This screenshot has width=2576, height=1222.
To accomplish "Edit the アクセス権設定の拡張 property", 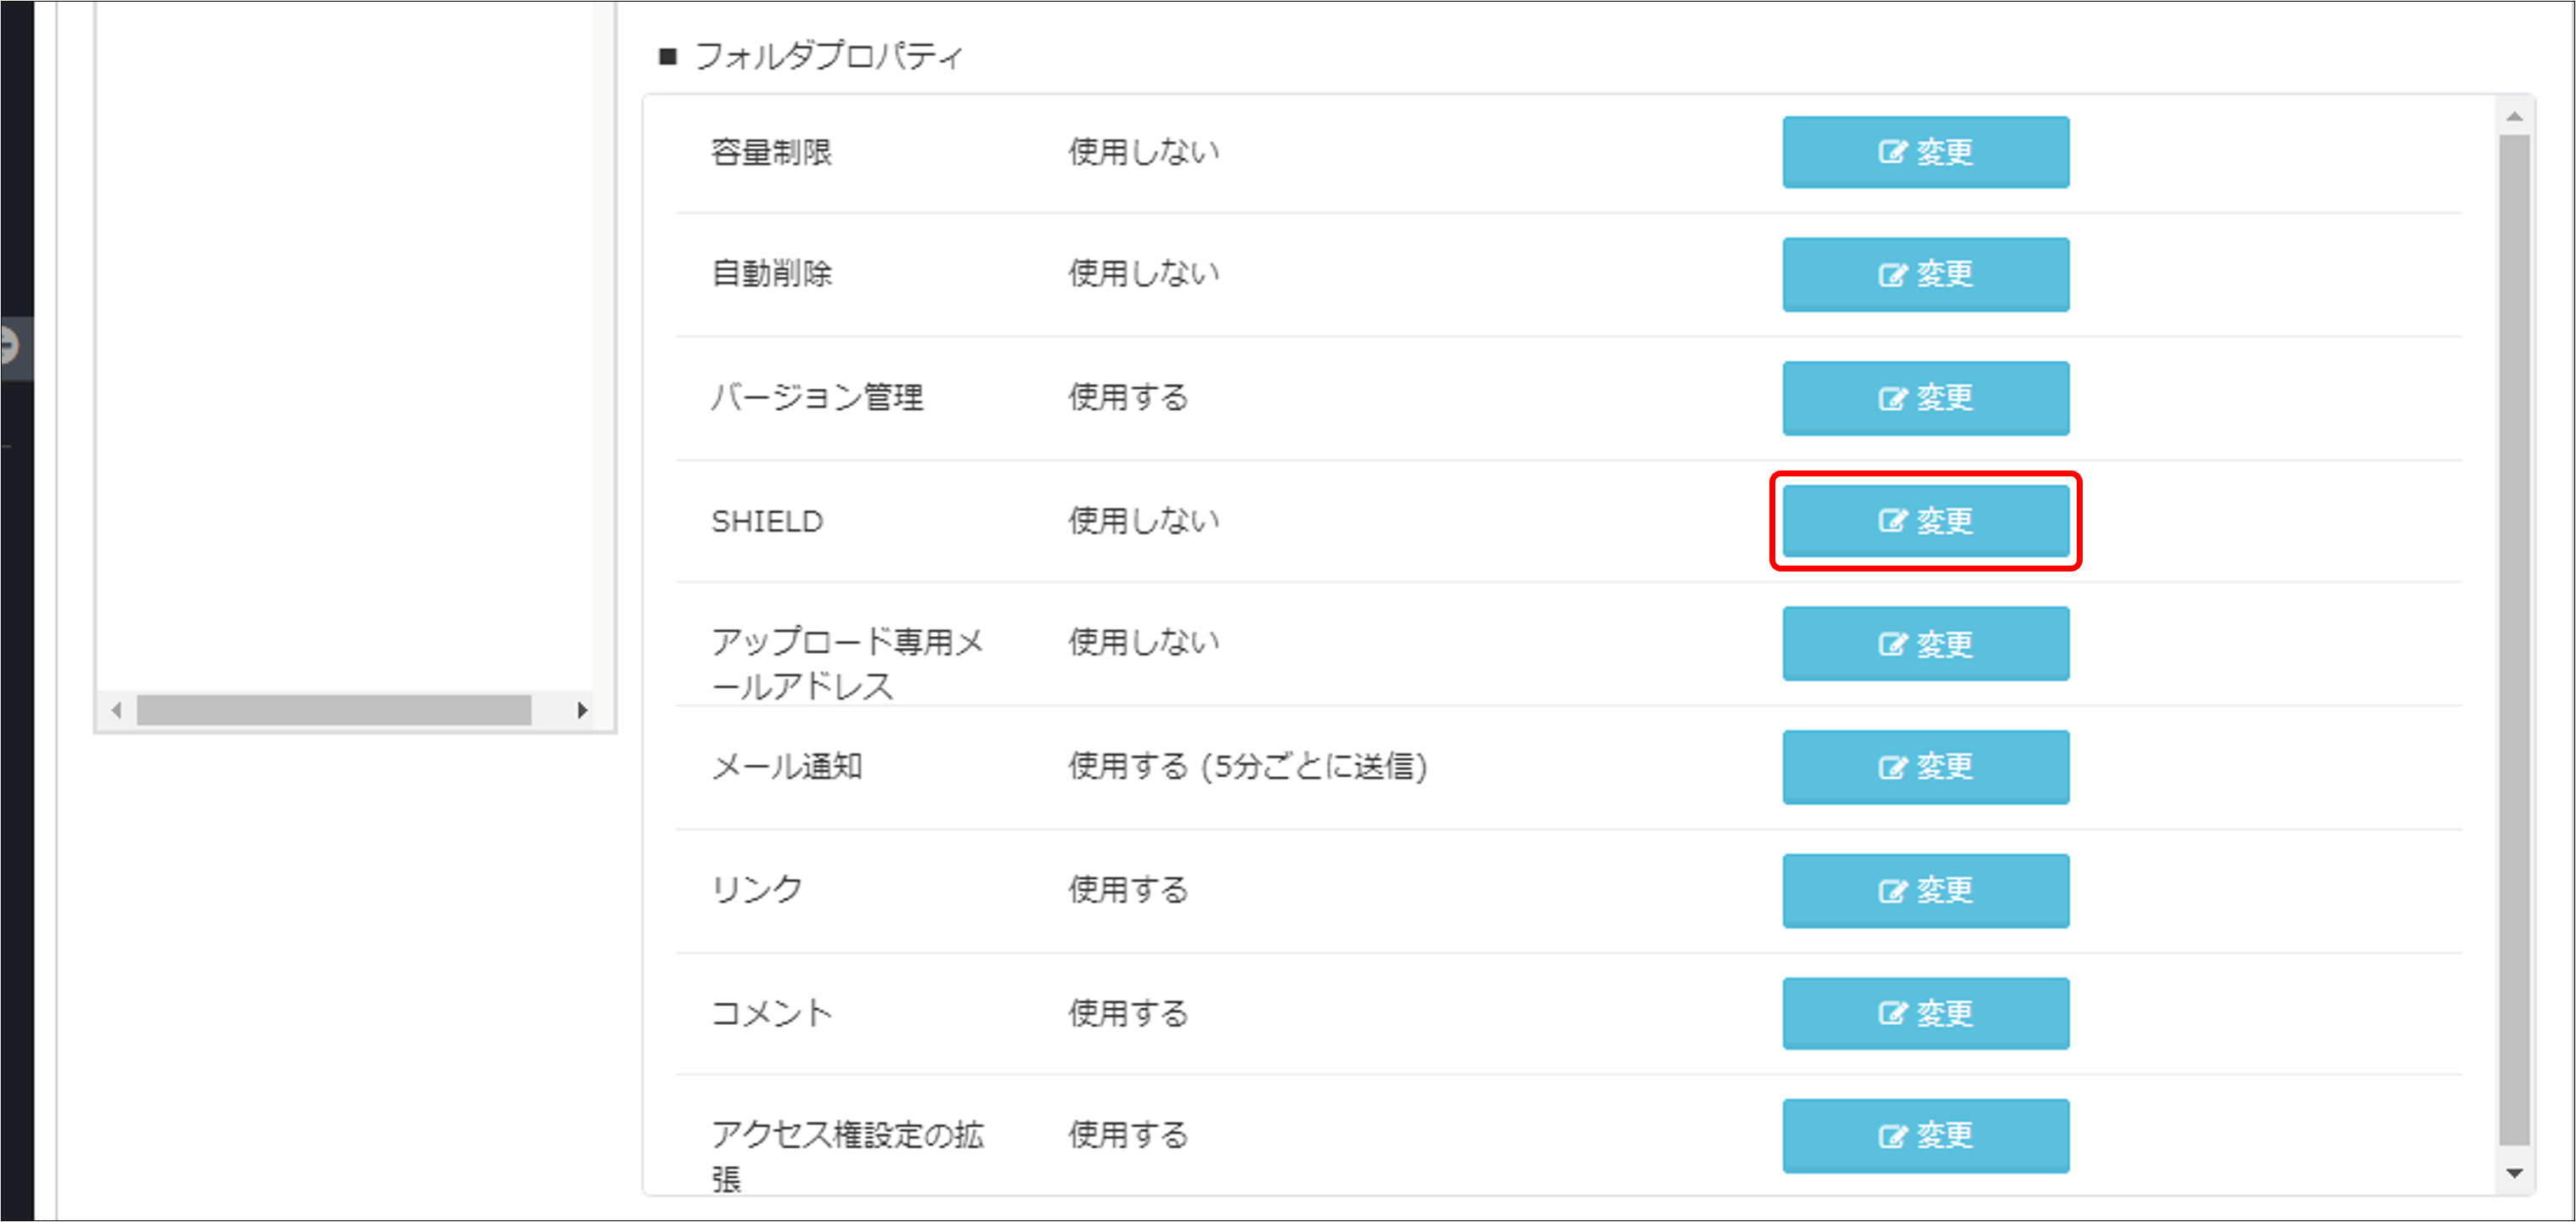I will (1925, 1136).
